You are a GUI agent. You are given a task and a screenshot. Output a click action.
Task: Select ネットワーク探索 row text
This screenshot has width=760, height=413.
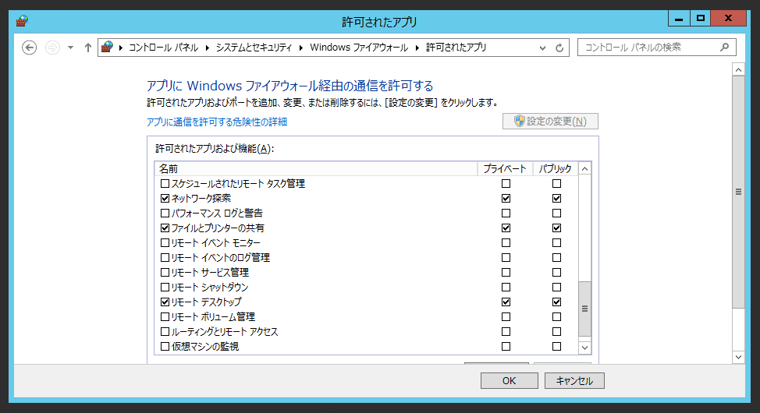(x=201, y=198)
